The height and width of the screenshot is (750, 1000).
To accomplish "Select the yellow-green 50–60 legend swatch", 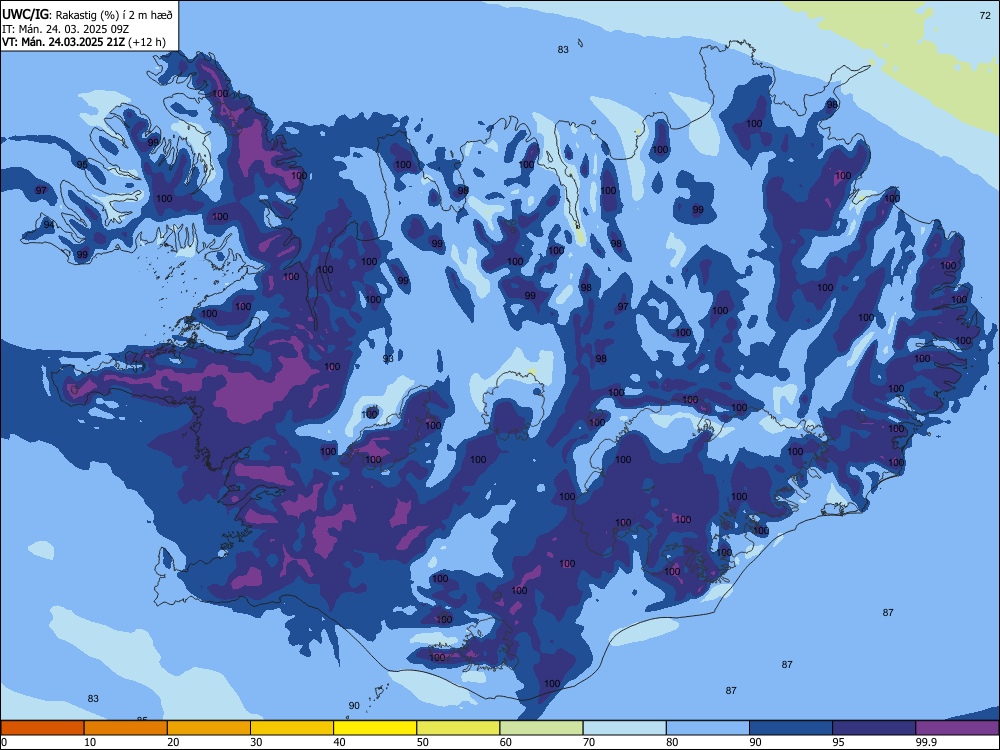I will tap(458, 728).
